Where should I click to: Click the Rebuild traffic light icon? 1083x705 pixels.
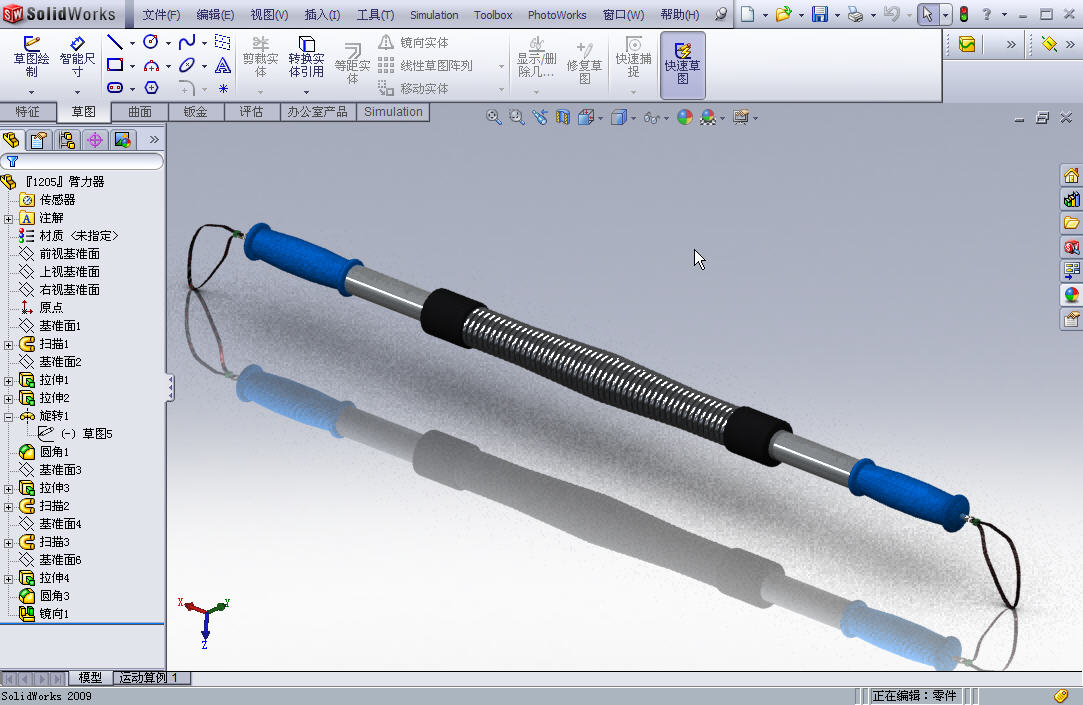click(x=964, y=14)
